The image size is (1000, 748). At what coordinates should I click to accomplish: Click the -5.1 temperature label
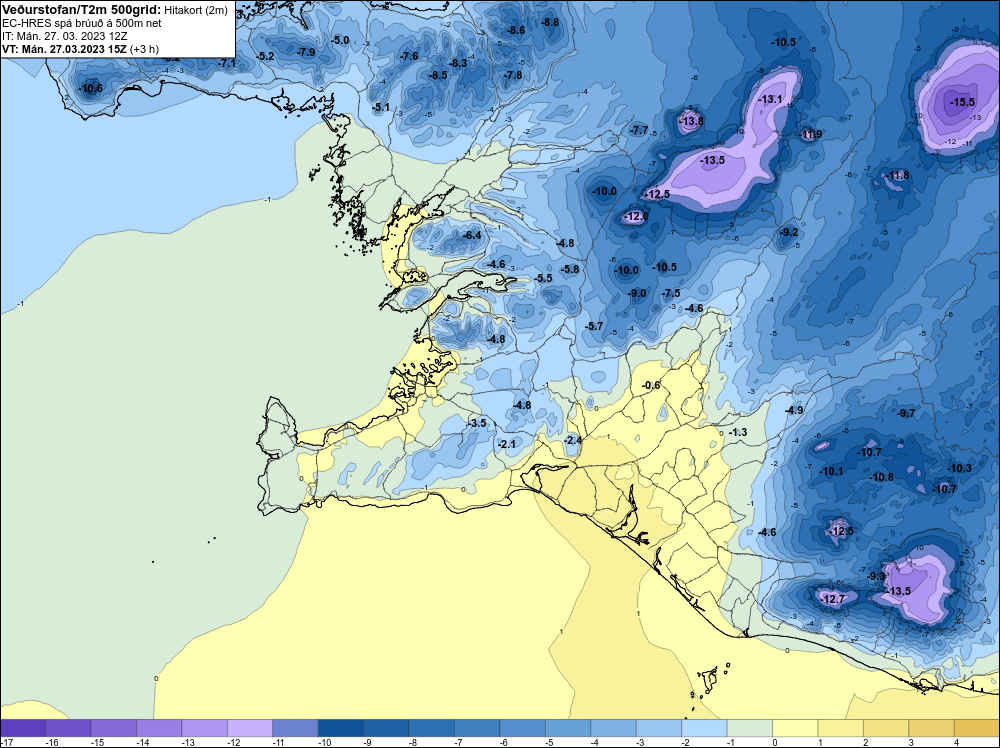[381, 107]
